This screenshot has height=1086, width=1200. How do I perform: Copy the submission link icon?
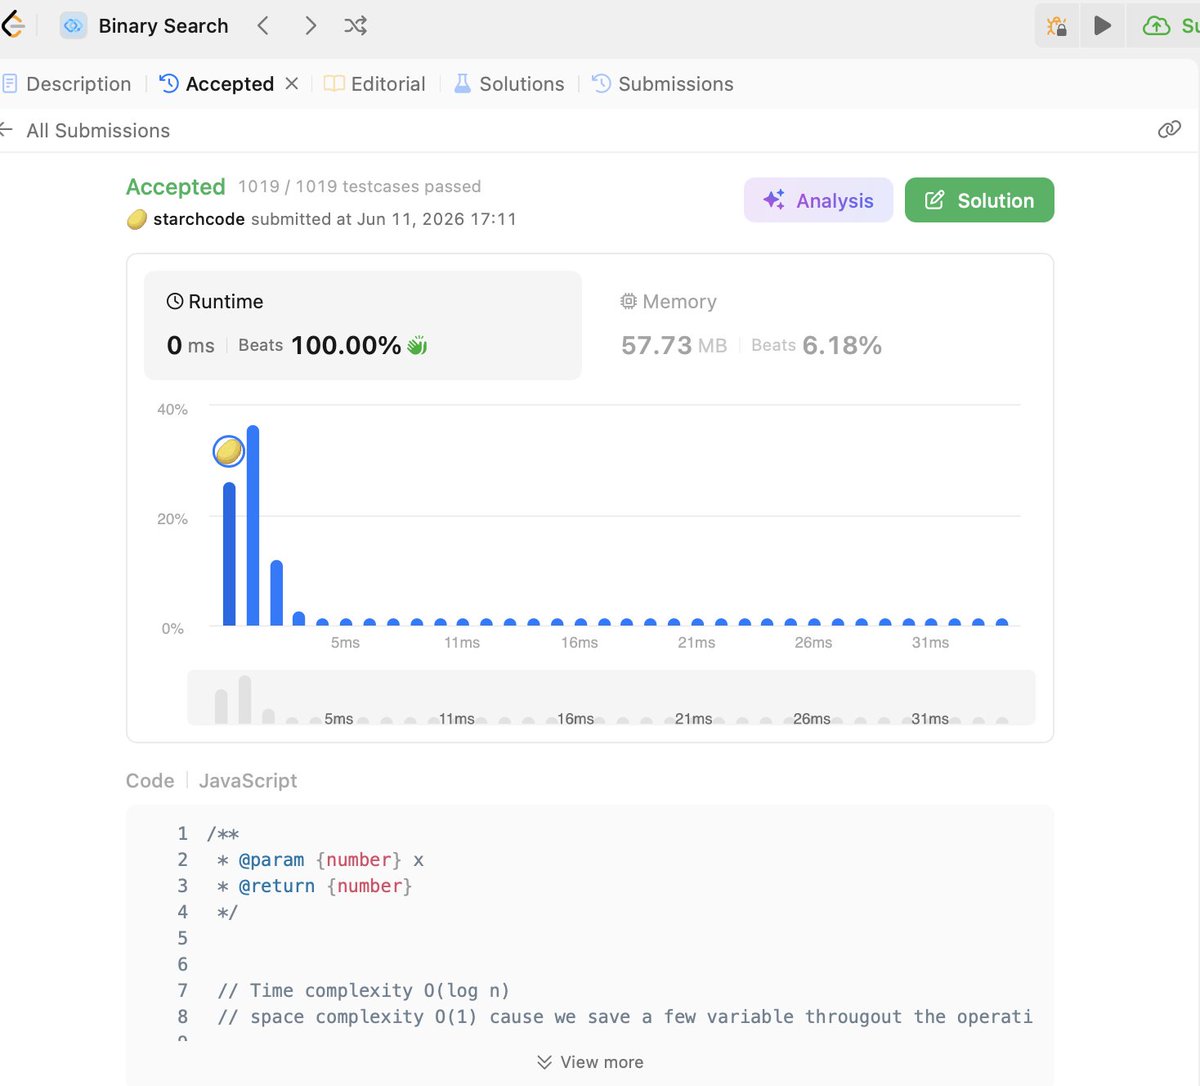point(1169,130)
